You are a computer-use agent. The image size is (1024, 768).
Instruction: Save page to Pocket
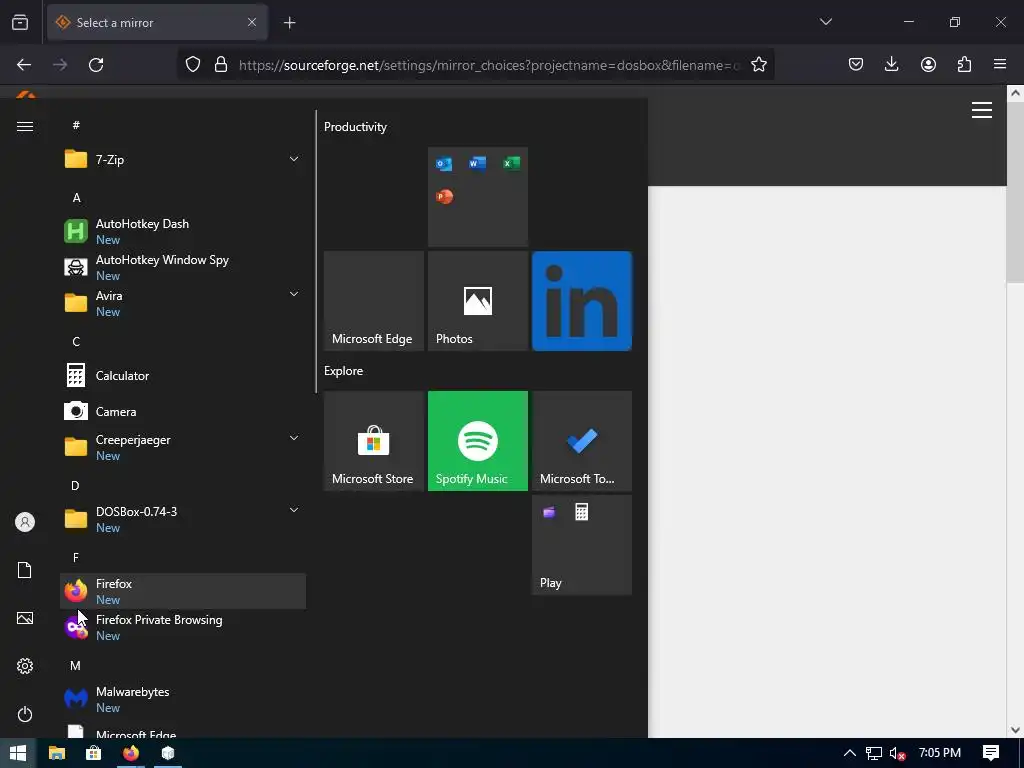click(856, 64)
